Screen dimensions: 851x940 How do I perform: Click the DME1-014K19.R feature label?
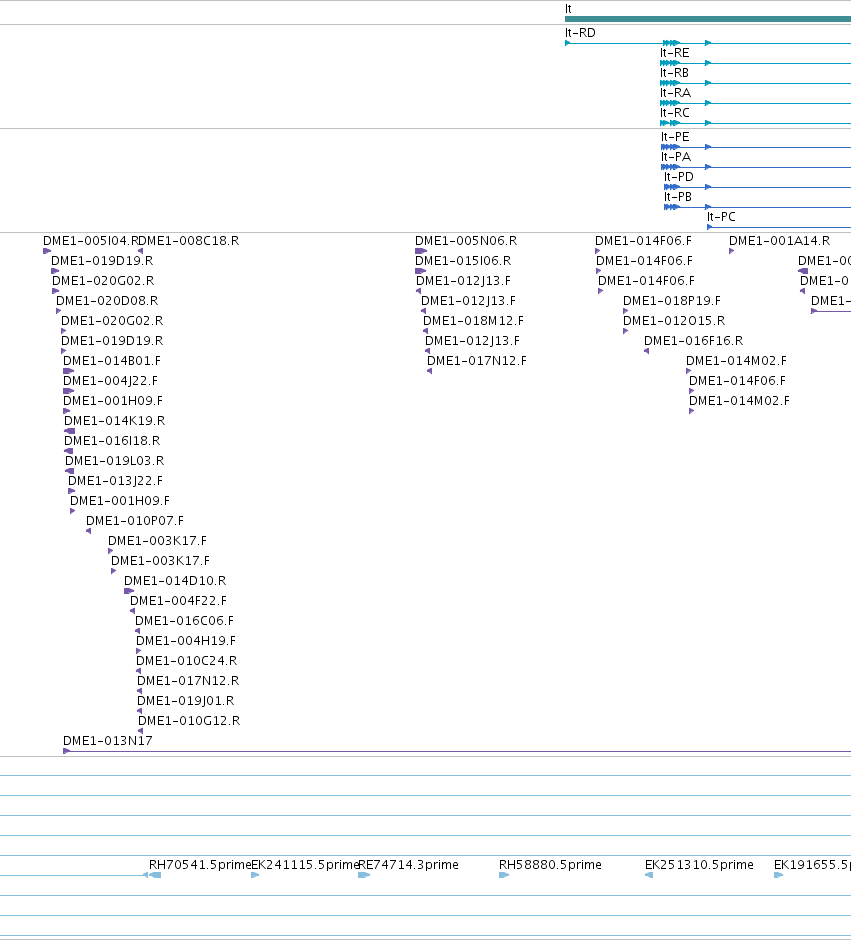pyautogui.click(x=114, y=421)
